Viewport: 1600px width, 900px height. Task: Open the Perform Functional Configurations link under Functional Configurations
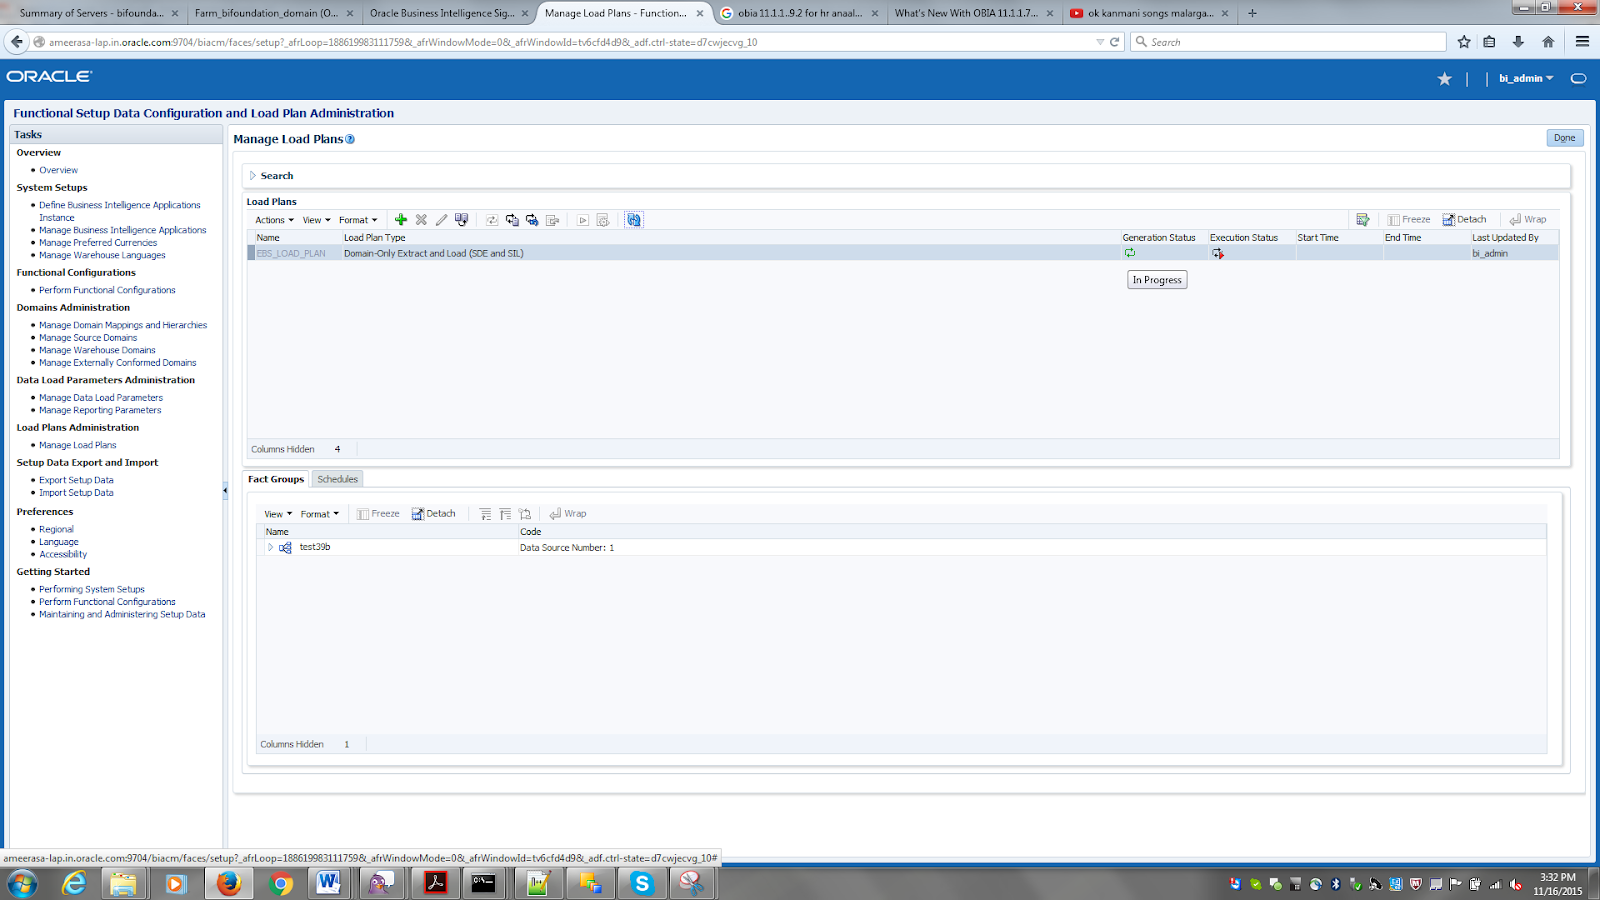(107, 290)
